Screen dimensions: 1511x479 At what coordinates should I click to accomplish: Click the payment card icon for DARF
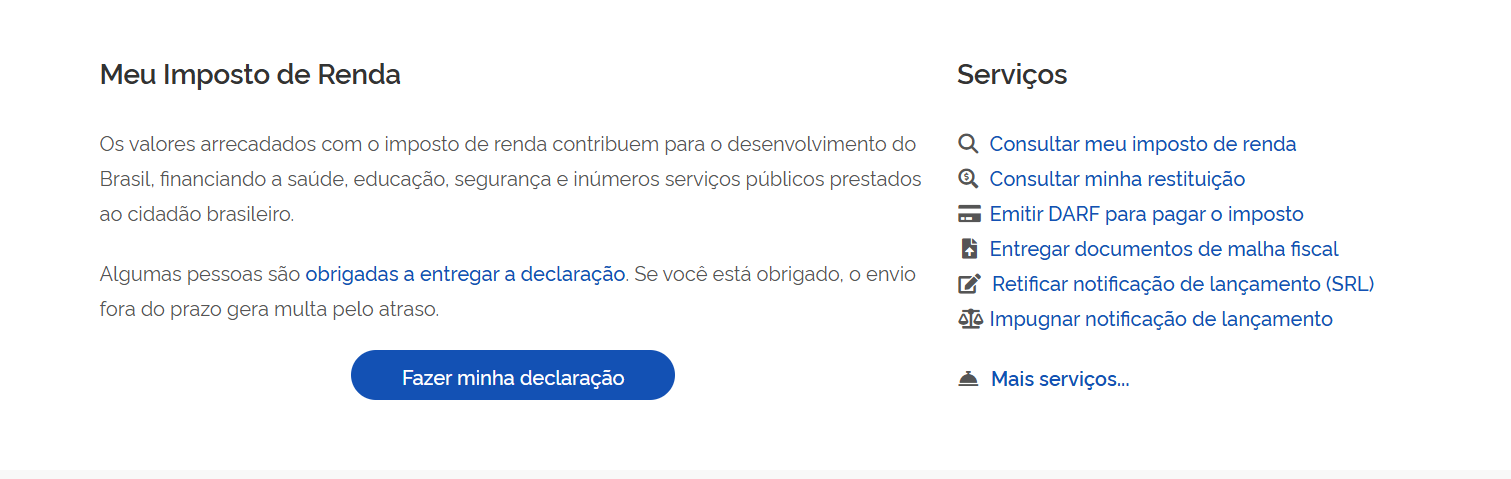click(968, 214)
